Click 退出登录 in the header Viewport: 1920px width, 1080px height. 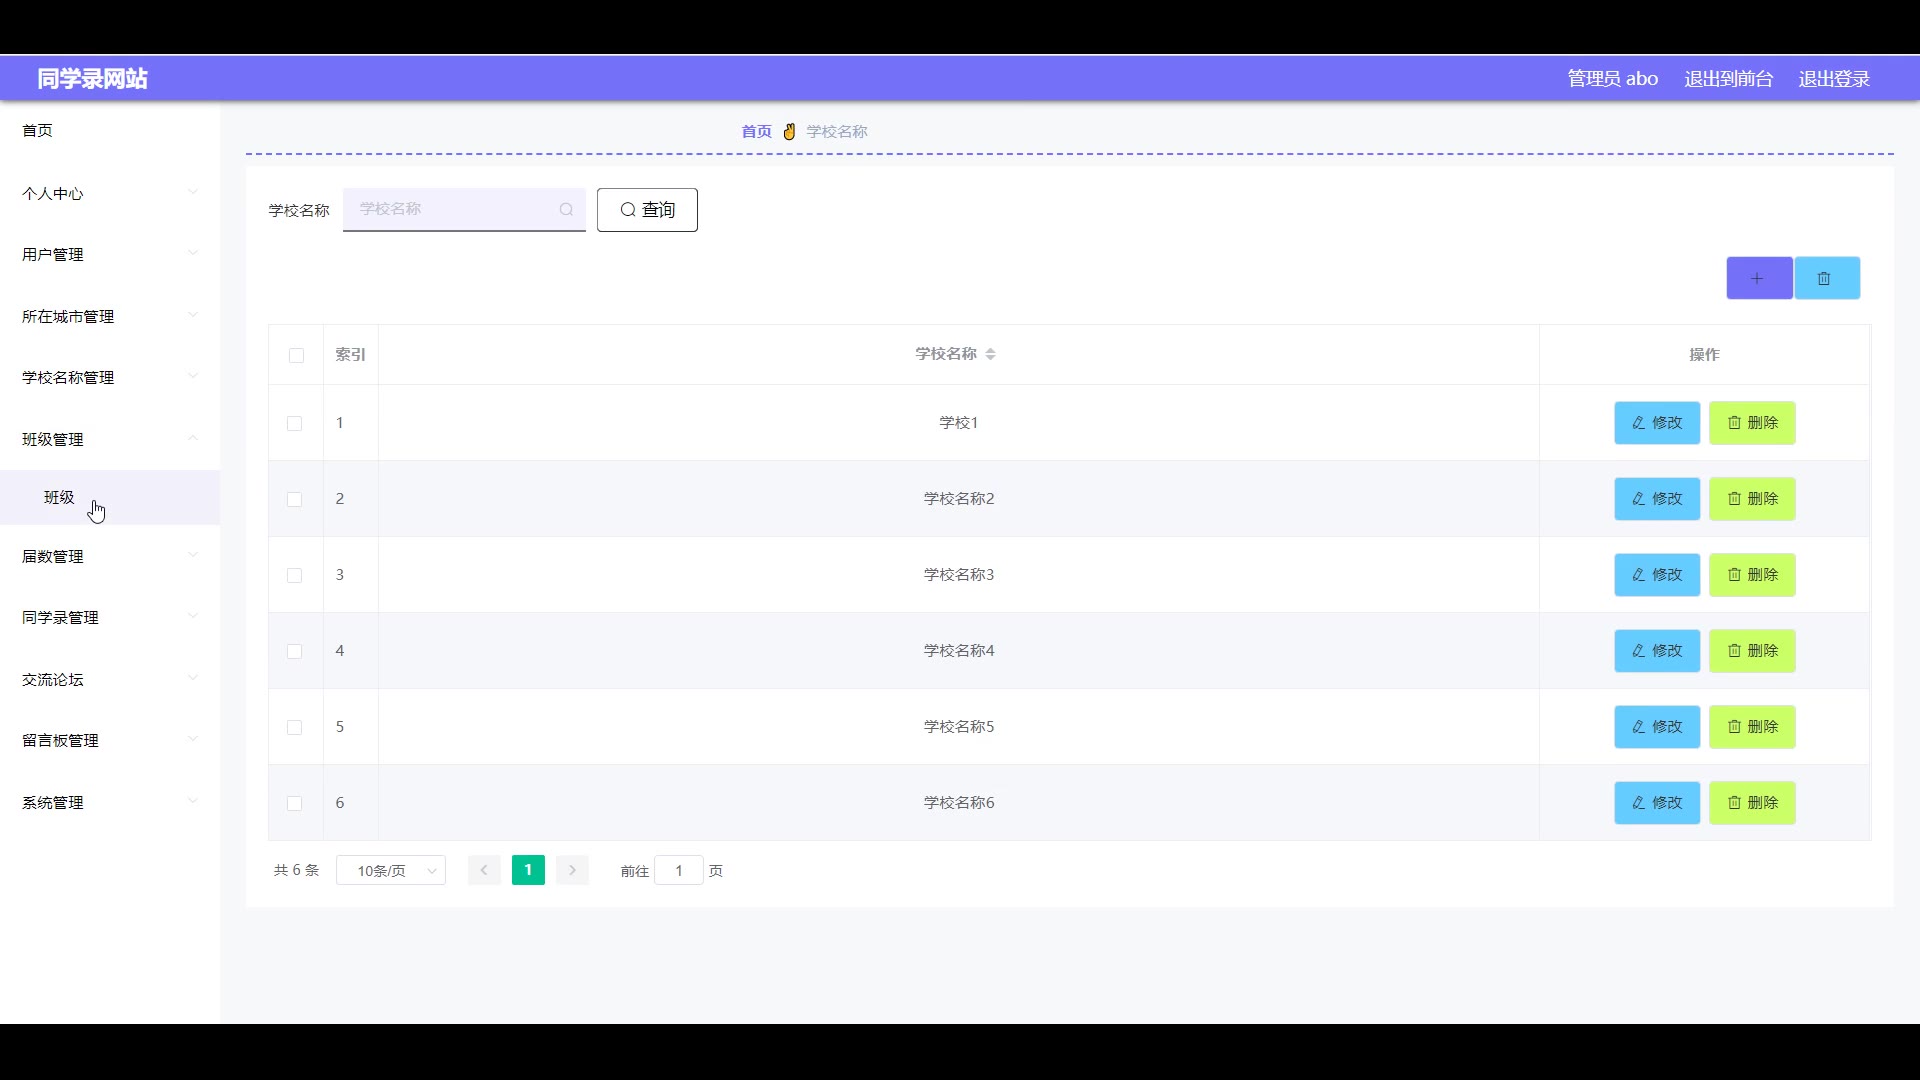click(1833, 79)
